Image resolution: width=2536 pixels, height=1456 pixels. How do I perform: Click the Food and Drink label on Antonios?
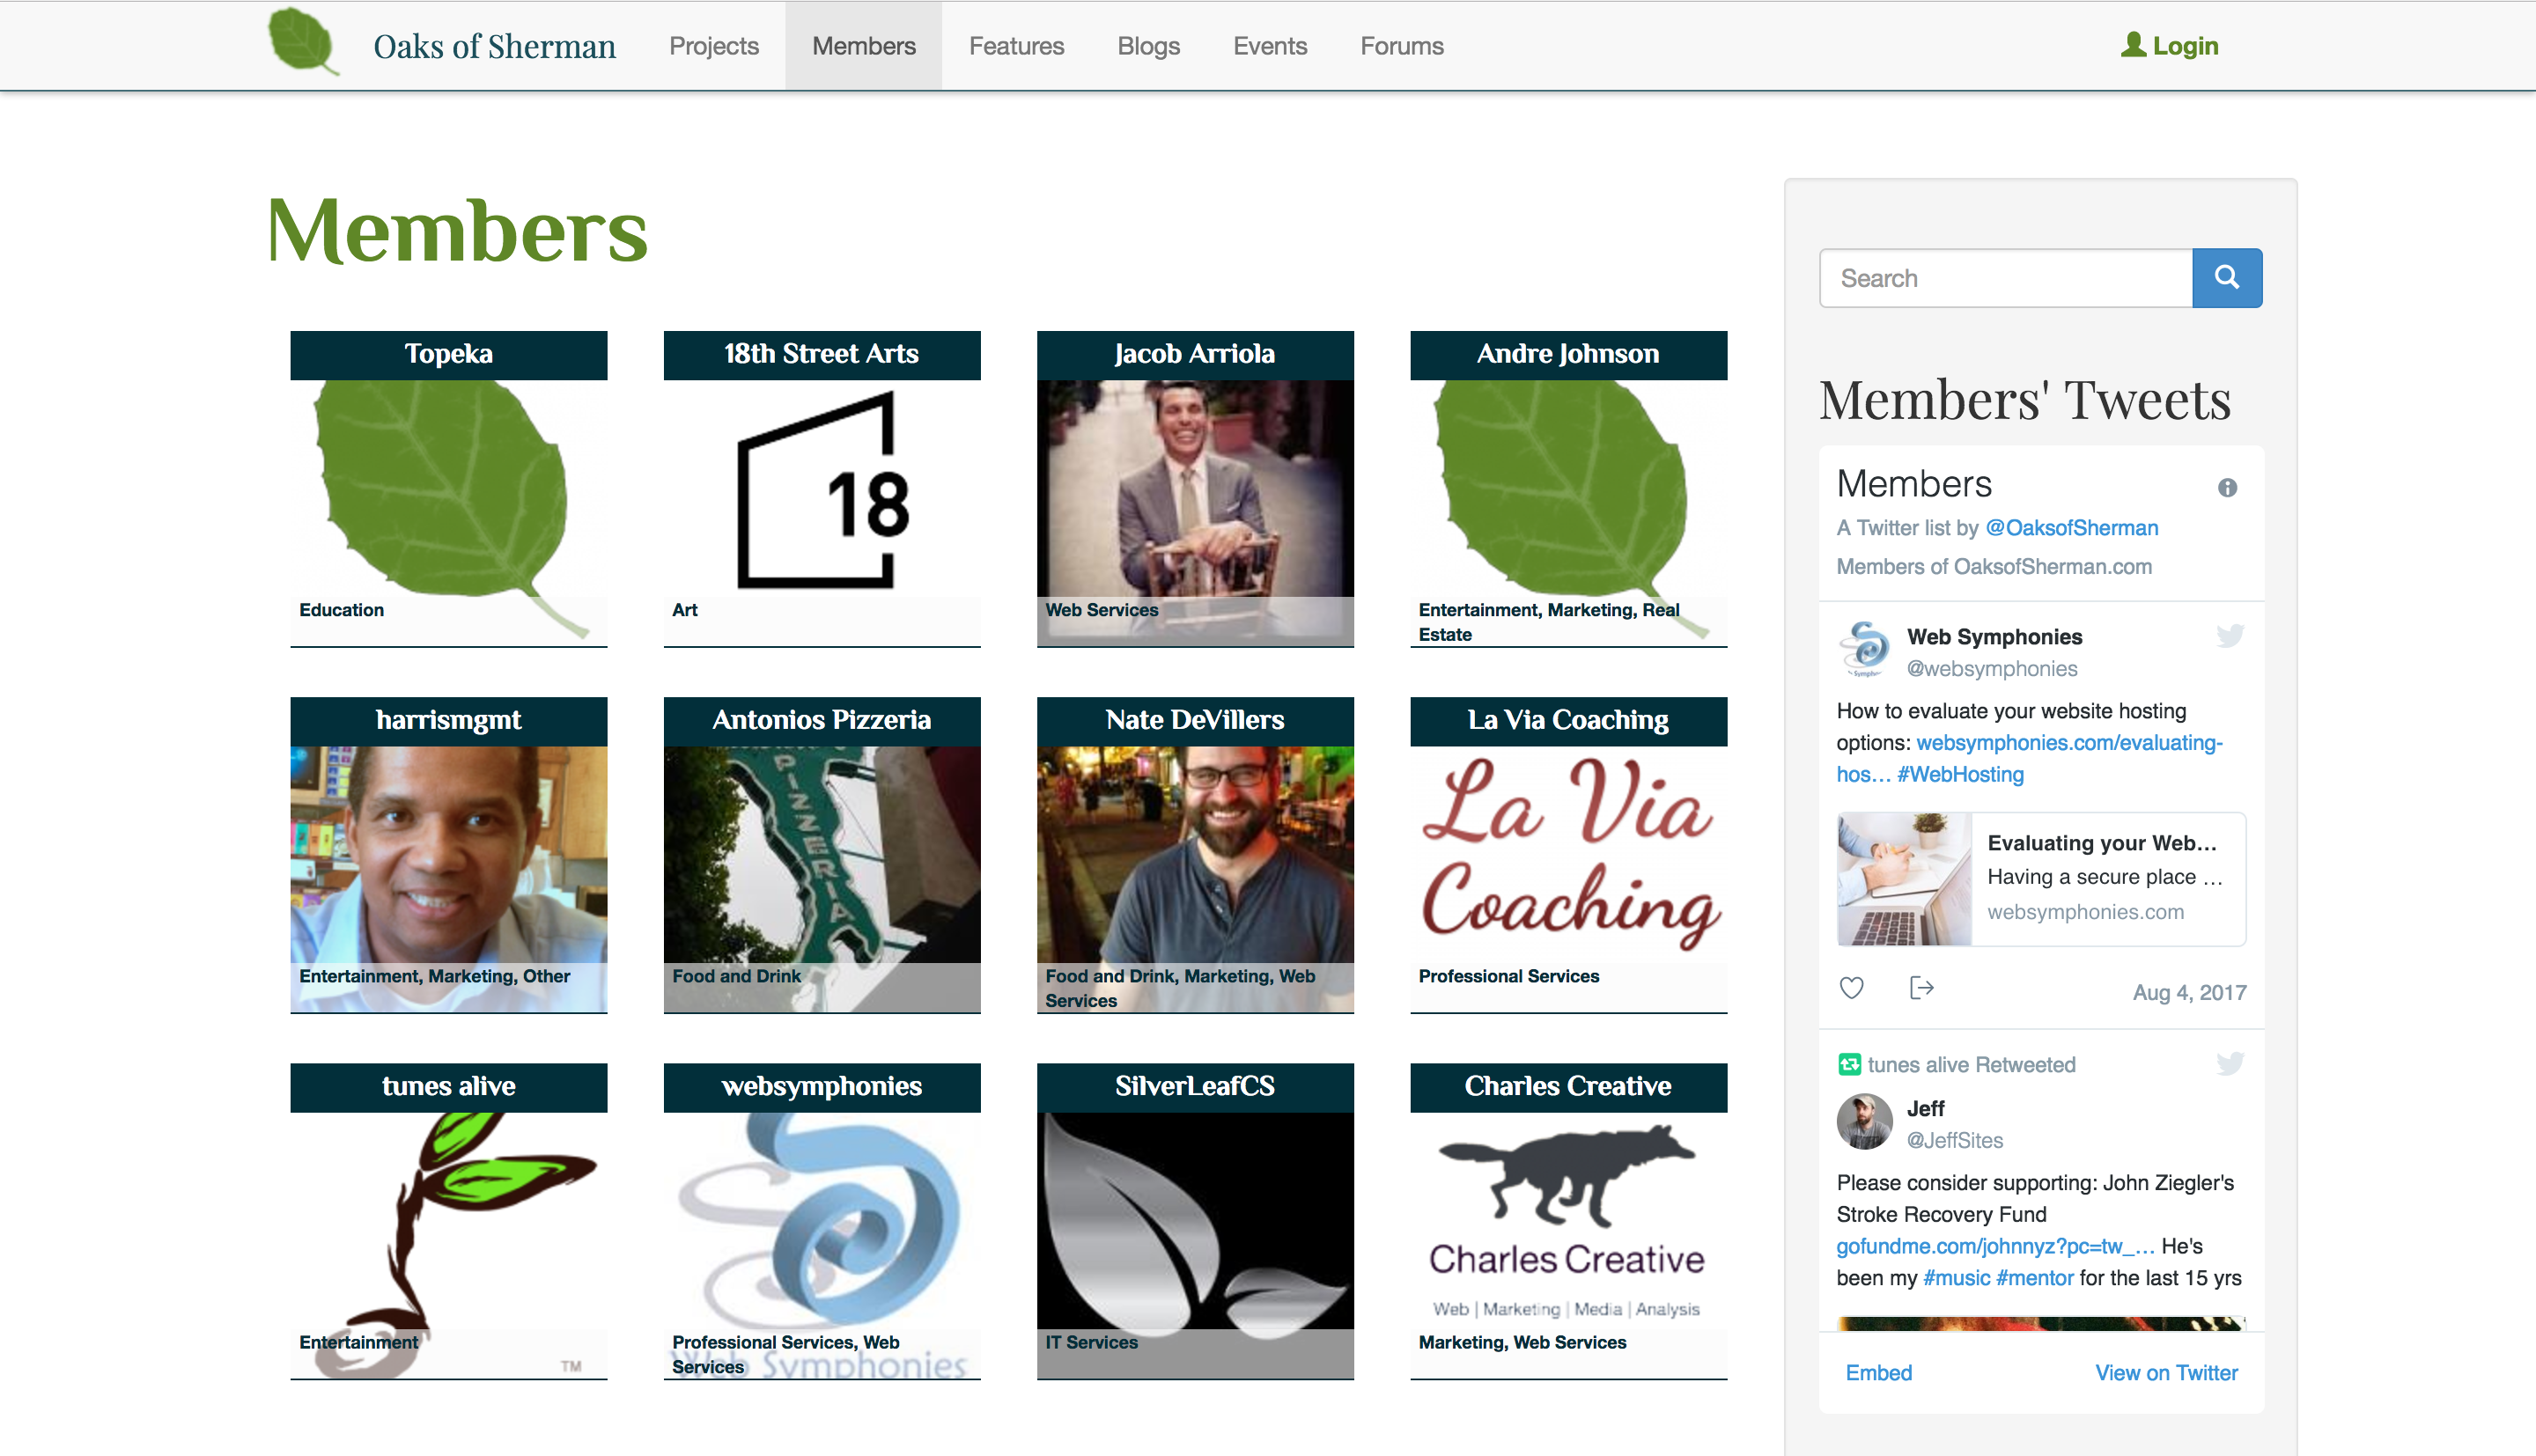[736, 976]
